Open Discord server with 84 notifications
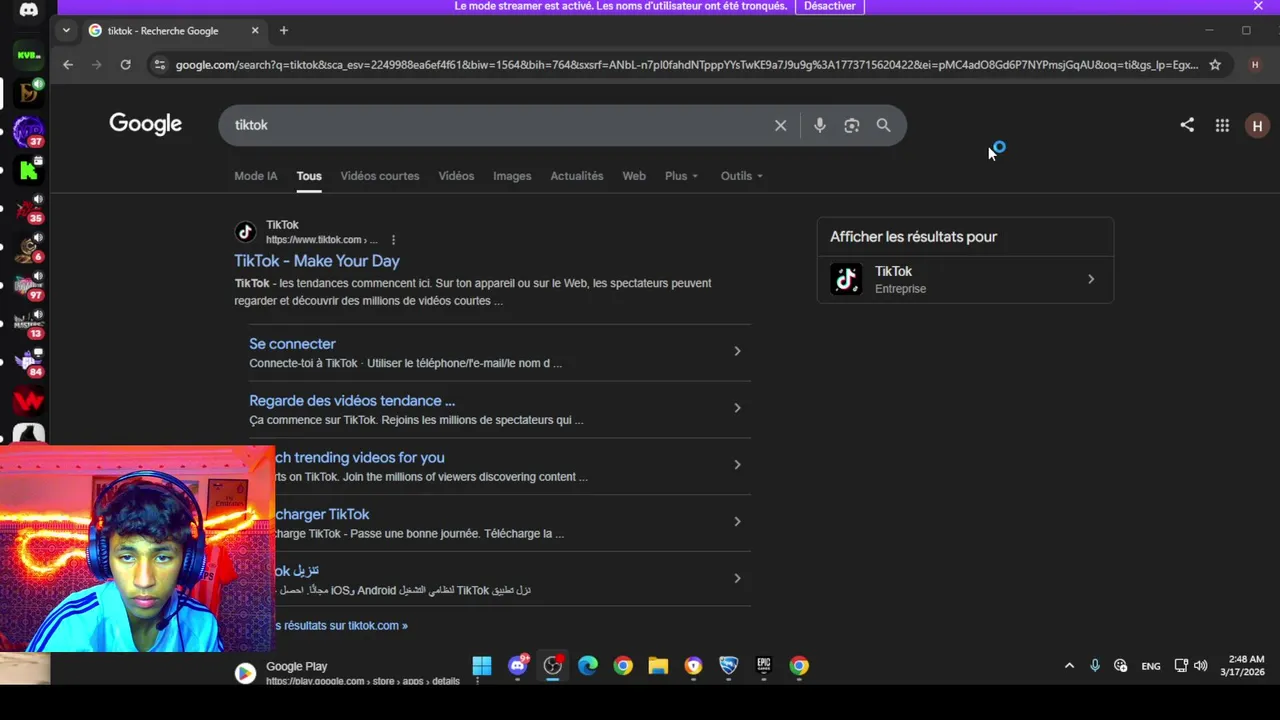Screen dimensions: 1280x720 [x=29, y=364]
